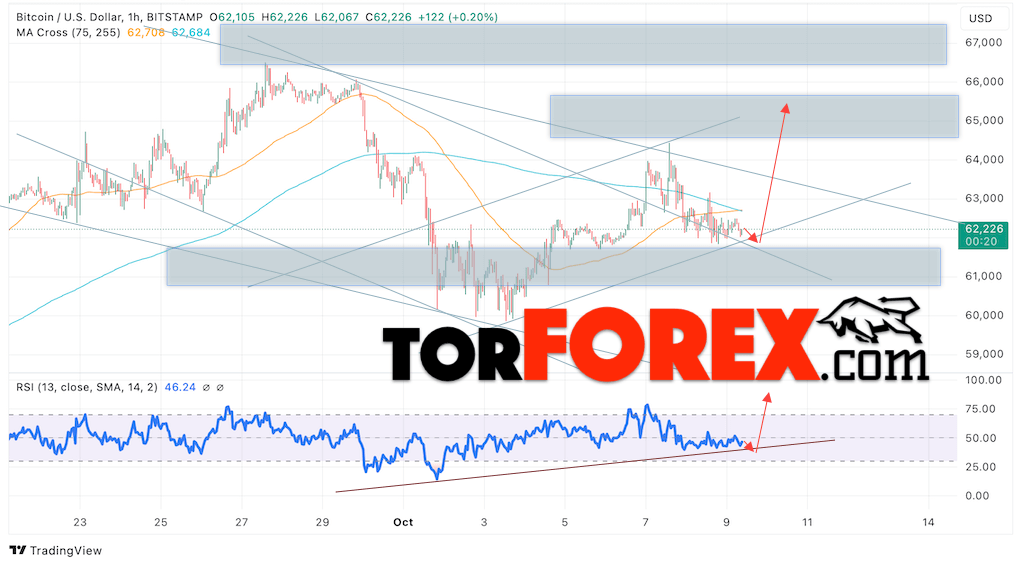Click the green current price tag 62,226
Image resolution: width=1022 pixels, height=566 pixels.
click(984, 235)
